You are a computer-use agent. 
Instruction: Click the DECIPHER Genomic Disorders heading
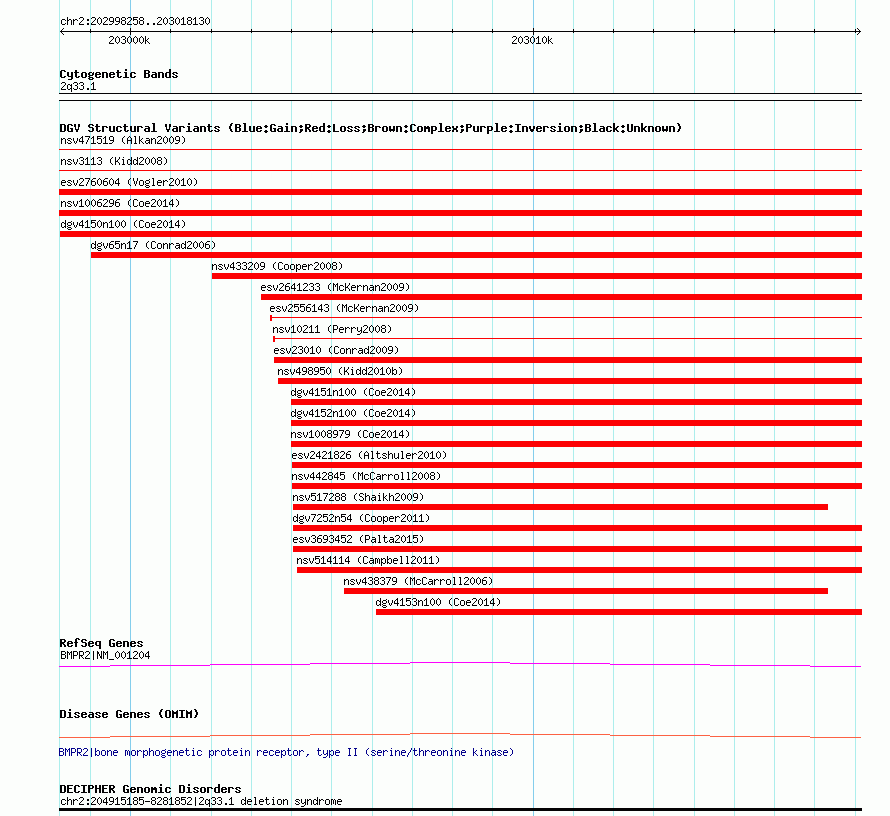(x=150, y=789)
